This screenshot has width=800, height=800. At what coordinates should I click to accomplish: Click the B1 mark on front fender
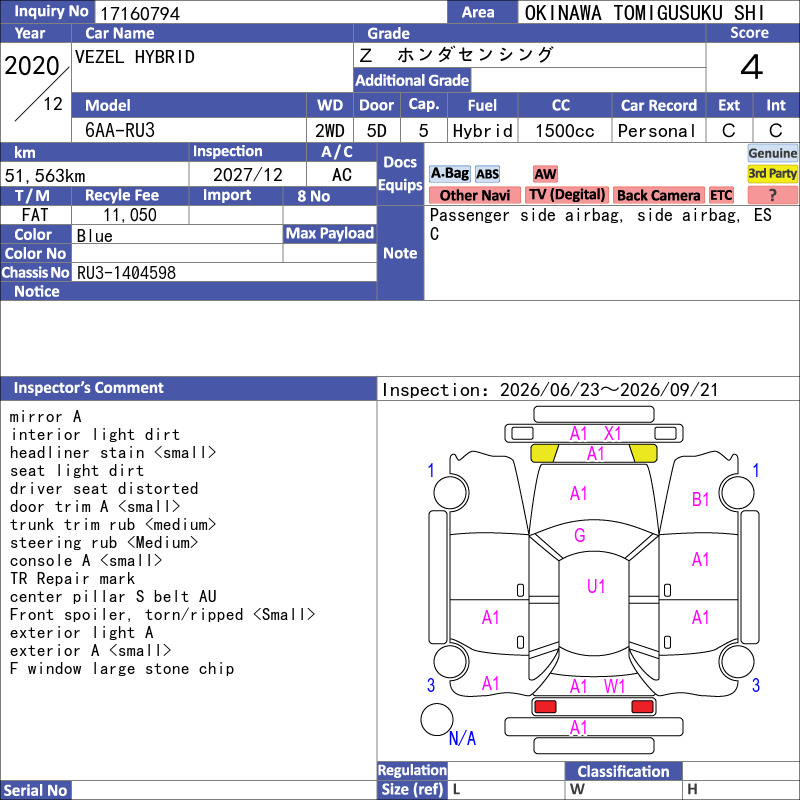(701, 499)
